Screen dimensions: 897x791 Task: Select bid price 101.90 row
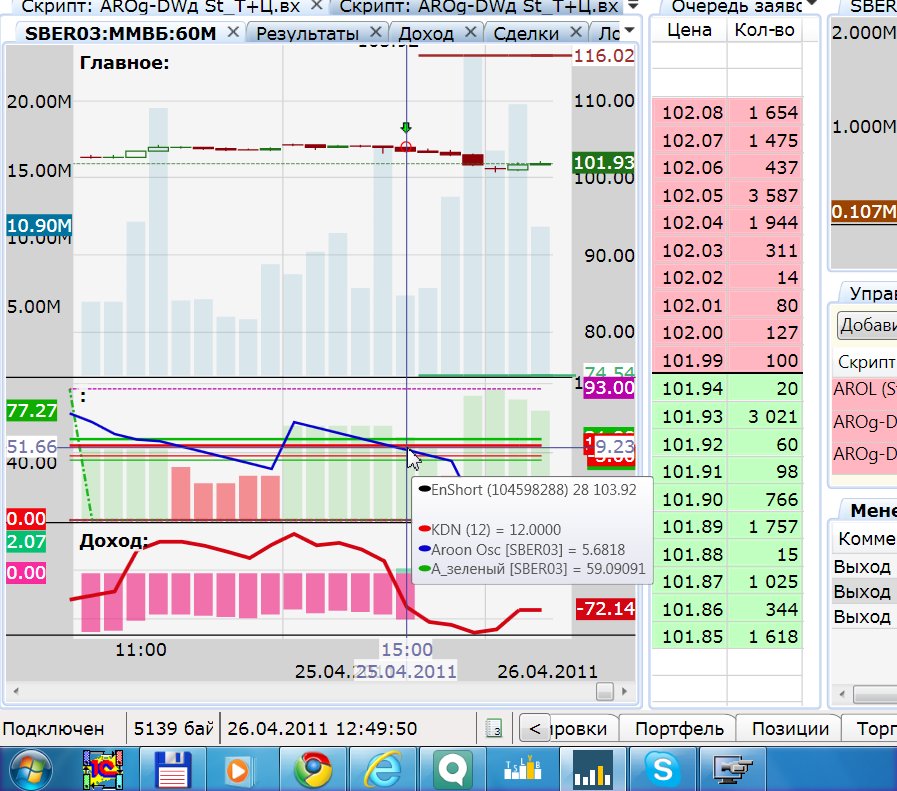click(x=727, y=499)
